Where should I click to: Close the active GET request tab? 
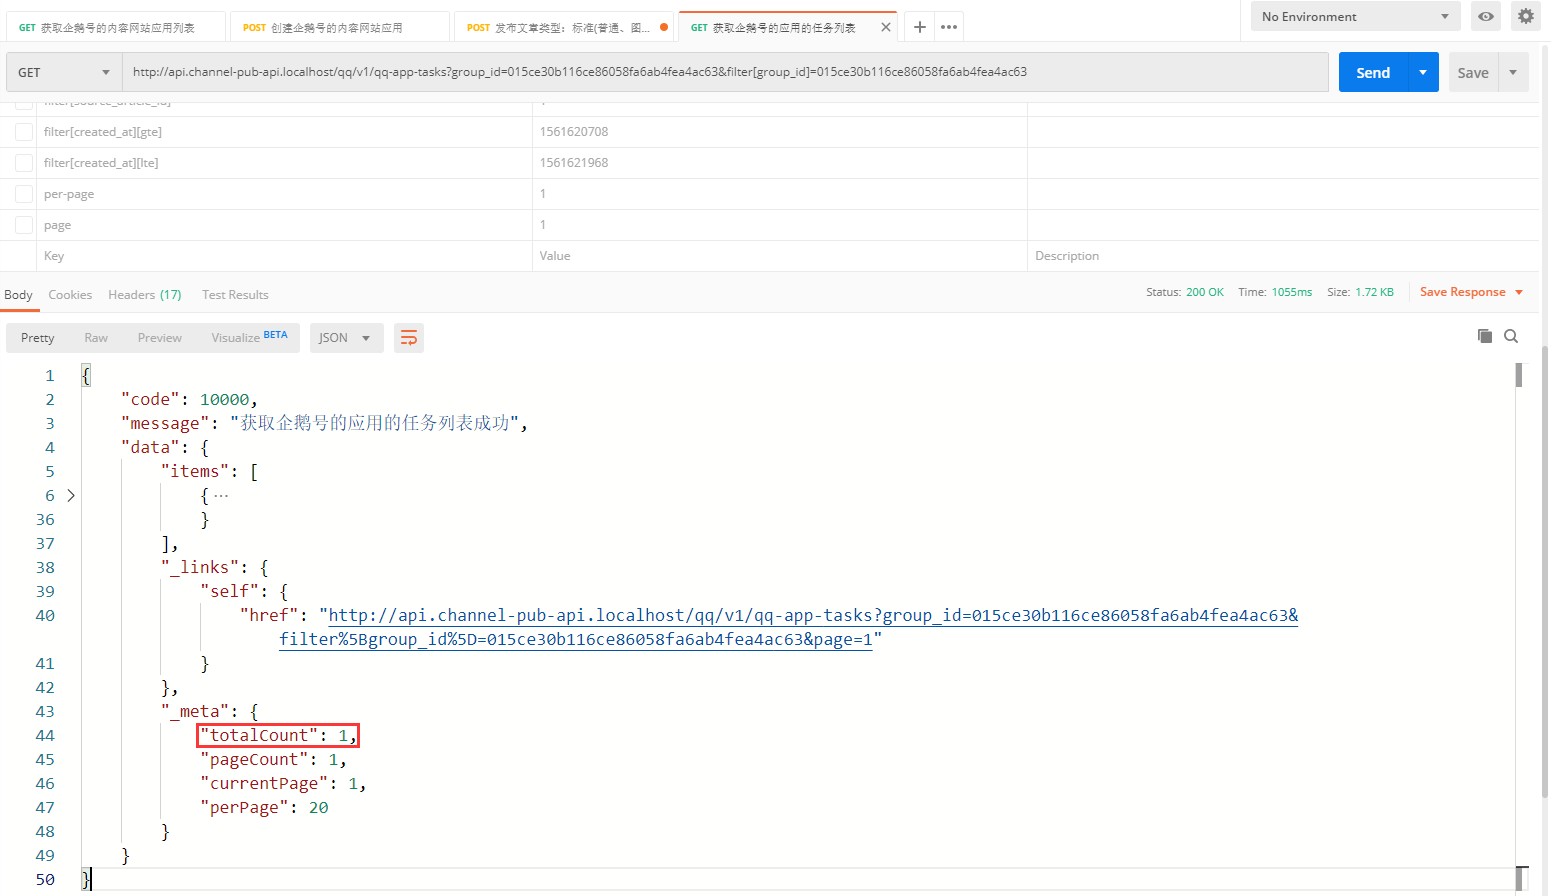[885, 27]
